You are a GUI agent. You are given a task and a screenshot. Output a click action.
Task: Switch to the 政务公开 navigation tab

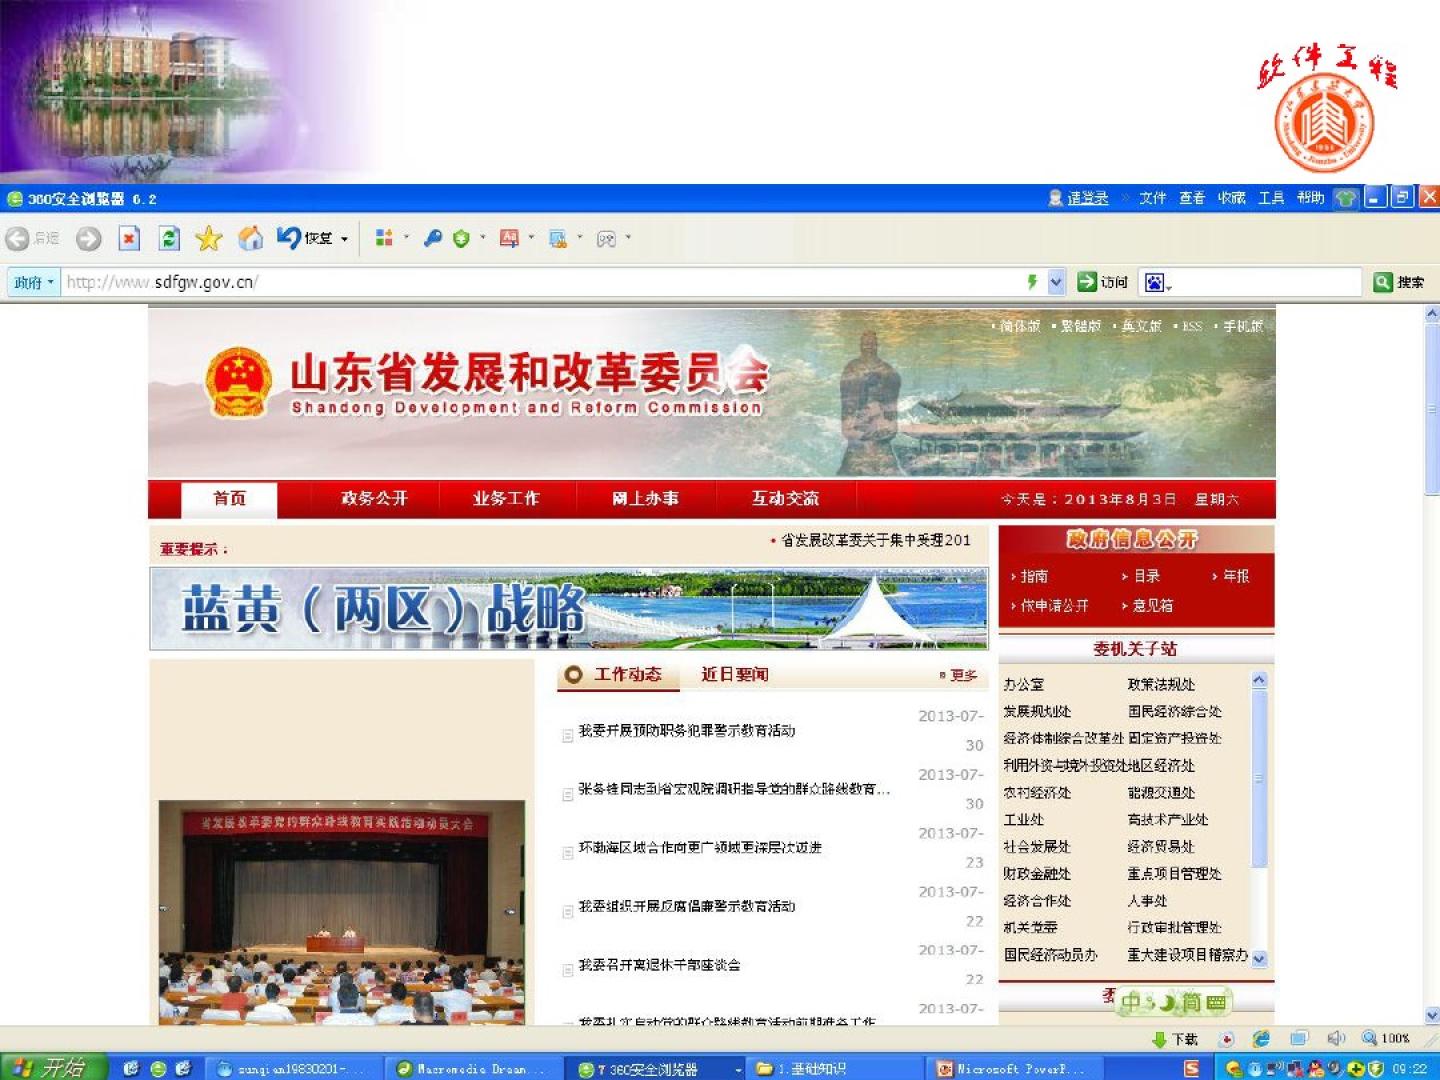(374, 498)
